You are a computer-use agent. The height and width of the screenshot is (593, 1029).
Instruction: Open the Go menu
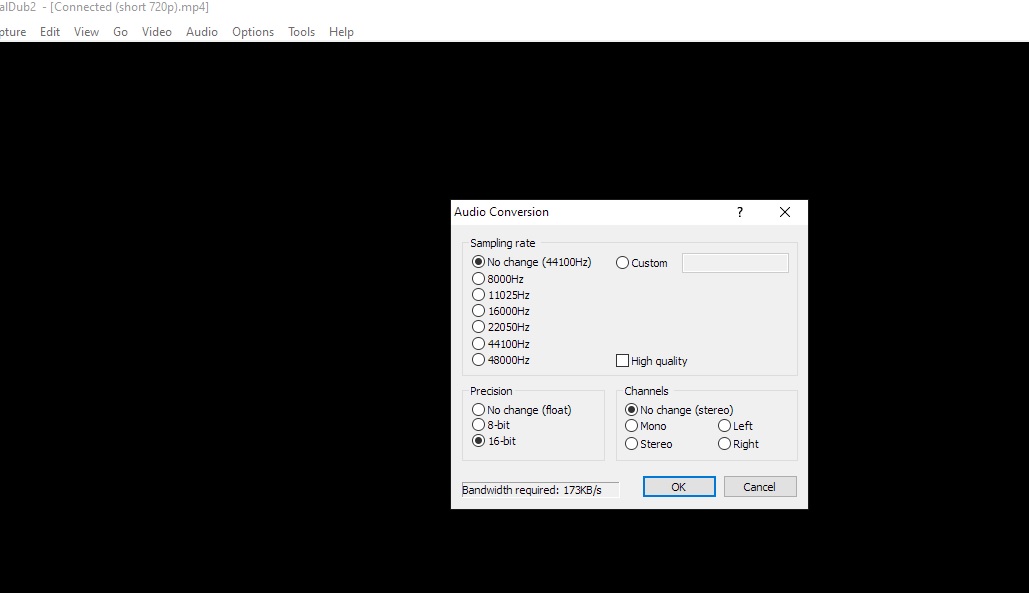[120, 31]
